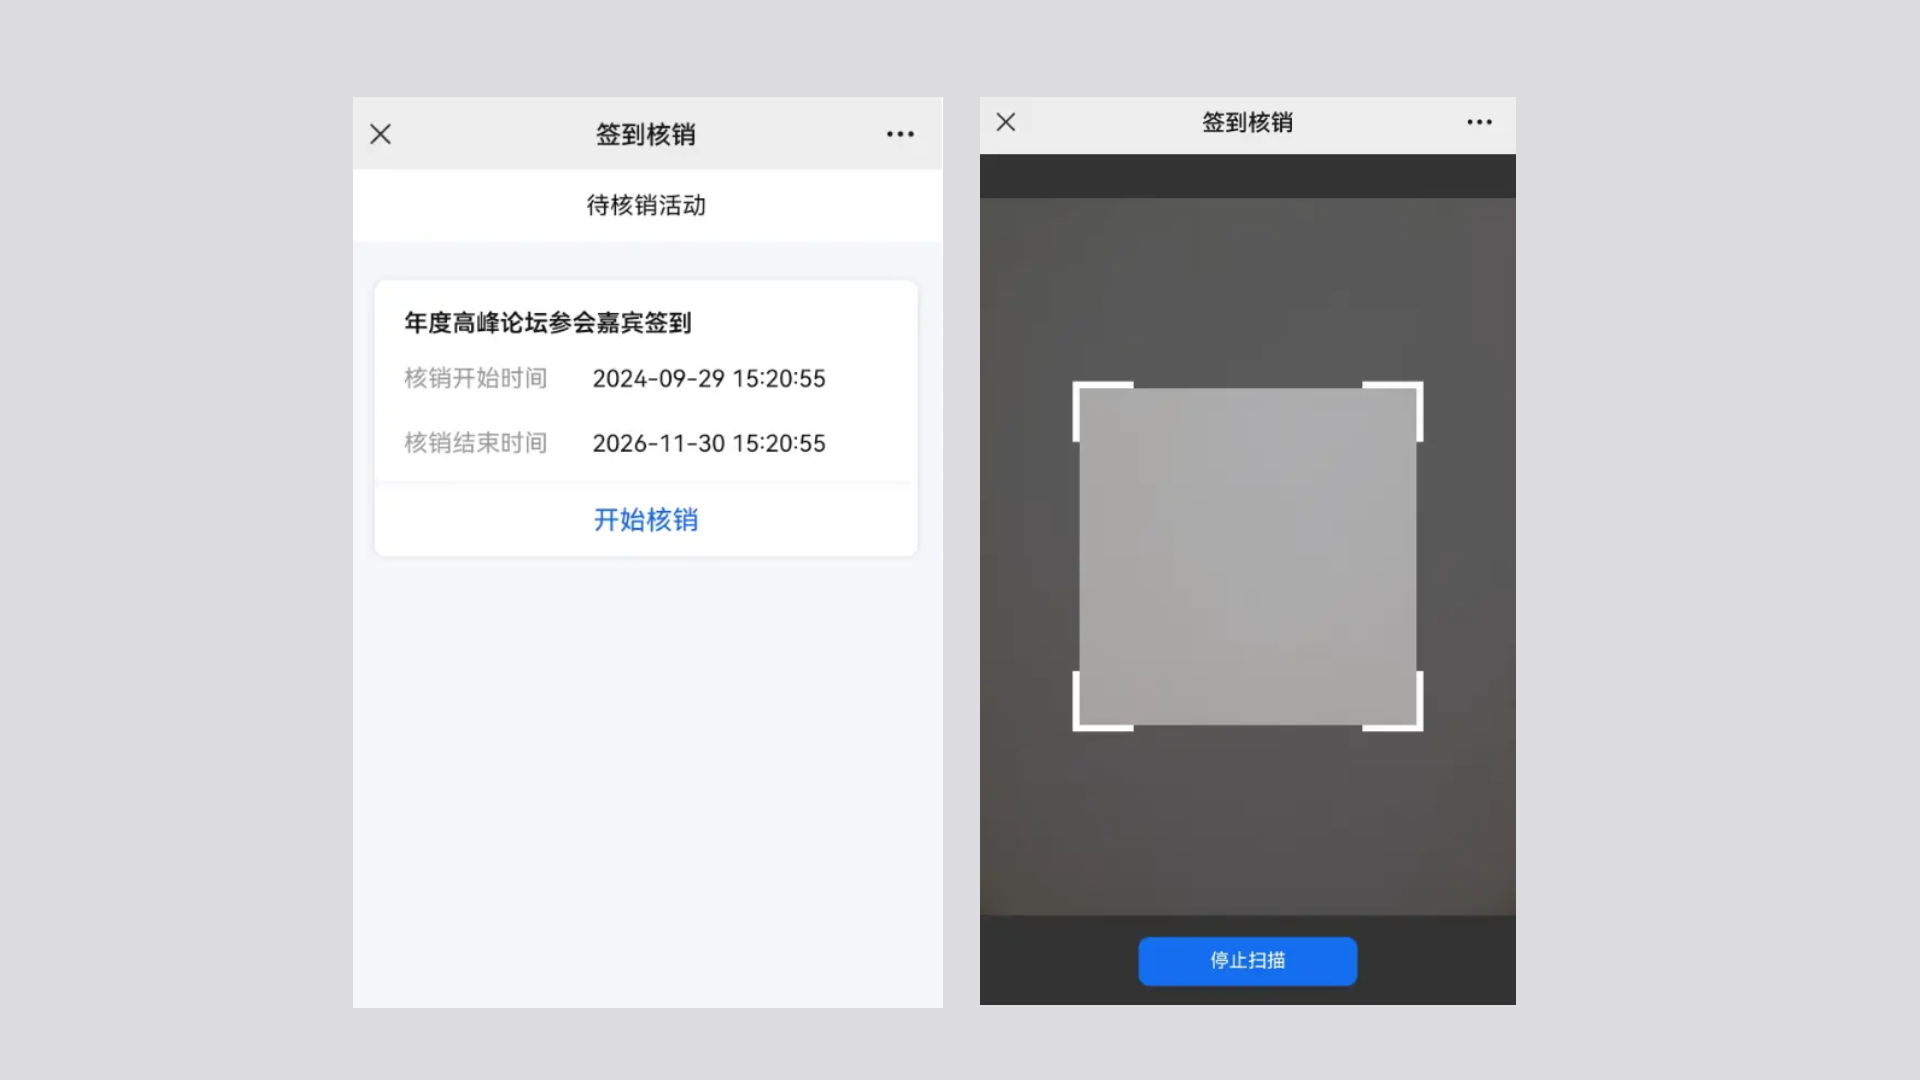Select the 待核销活动 tab header
This screenshot has width=1920, height=1080.
click(x=646, y=205)
